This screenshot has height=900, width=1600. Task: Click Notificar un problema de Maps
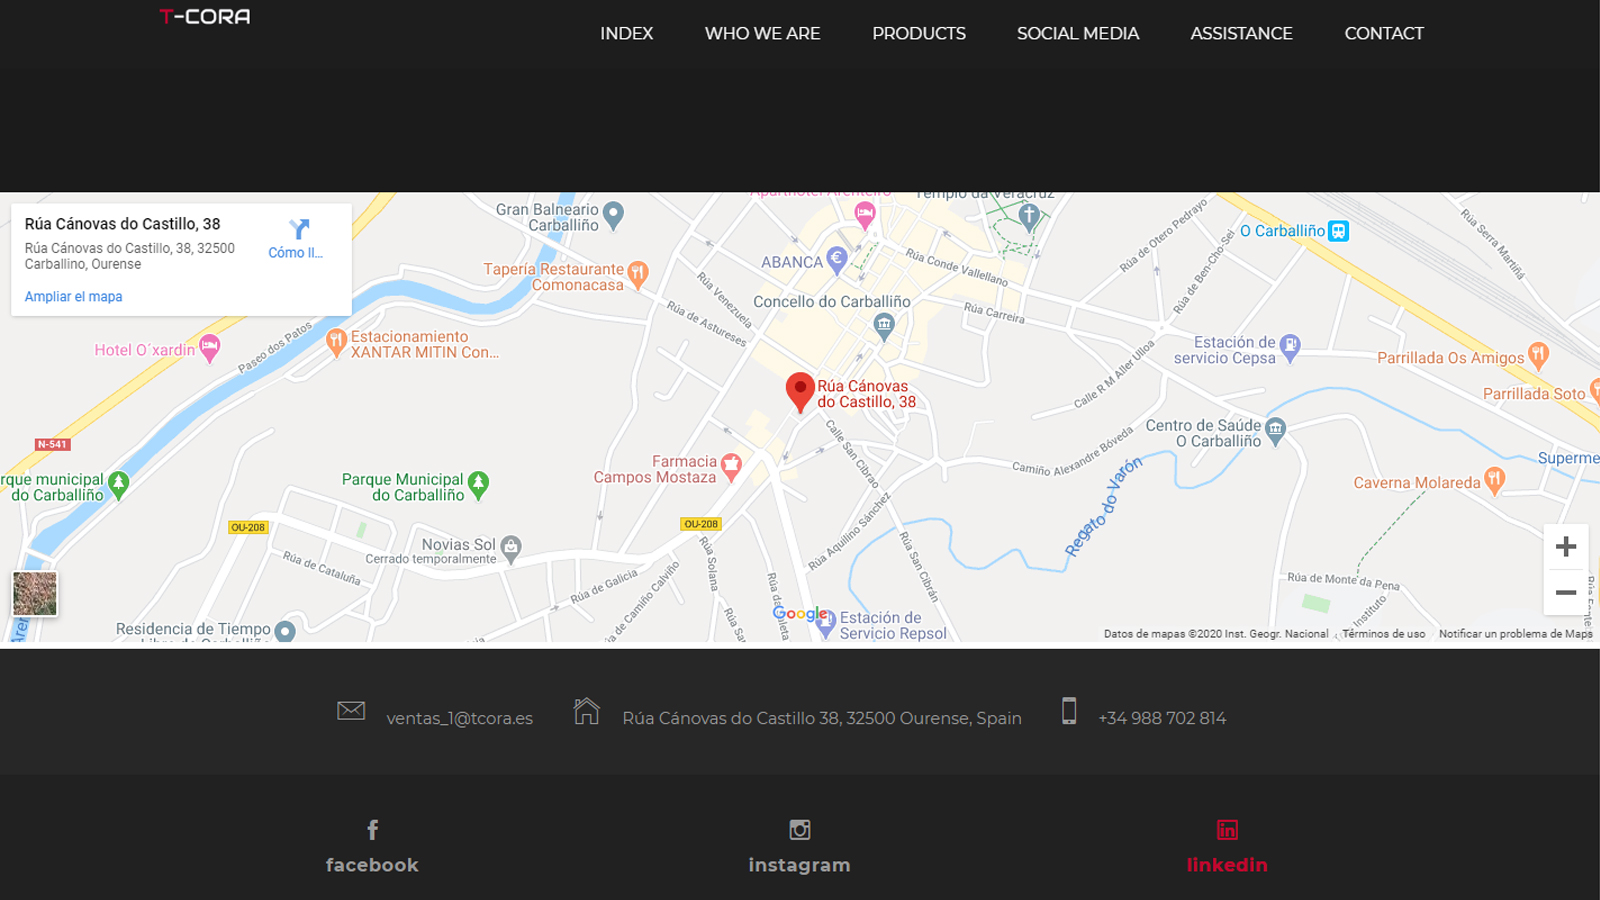coord(1515,634)
